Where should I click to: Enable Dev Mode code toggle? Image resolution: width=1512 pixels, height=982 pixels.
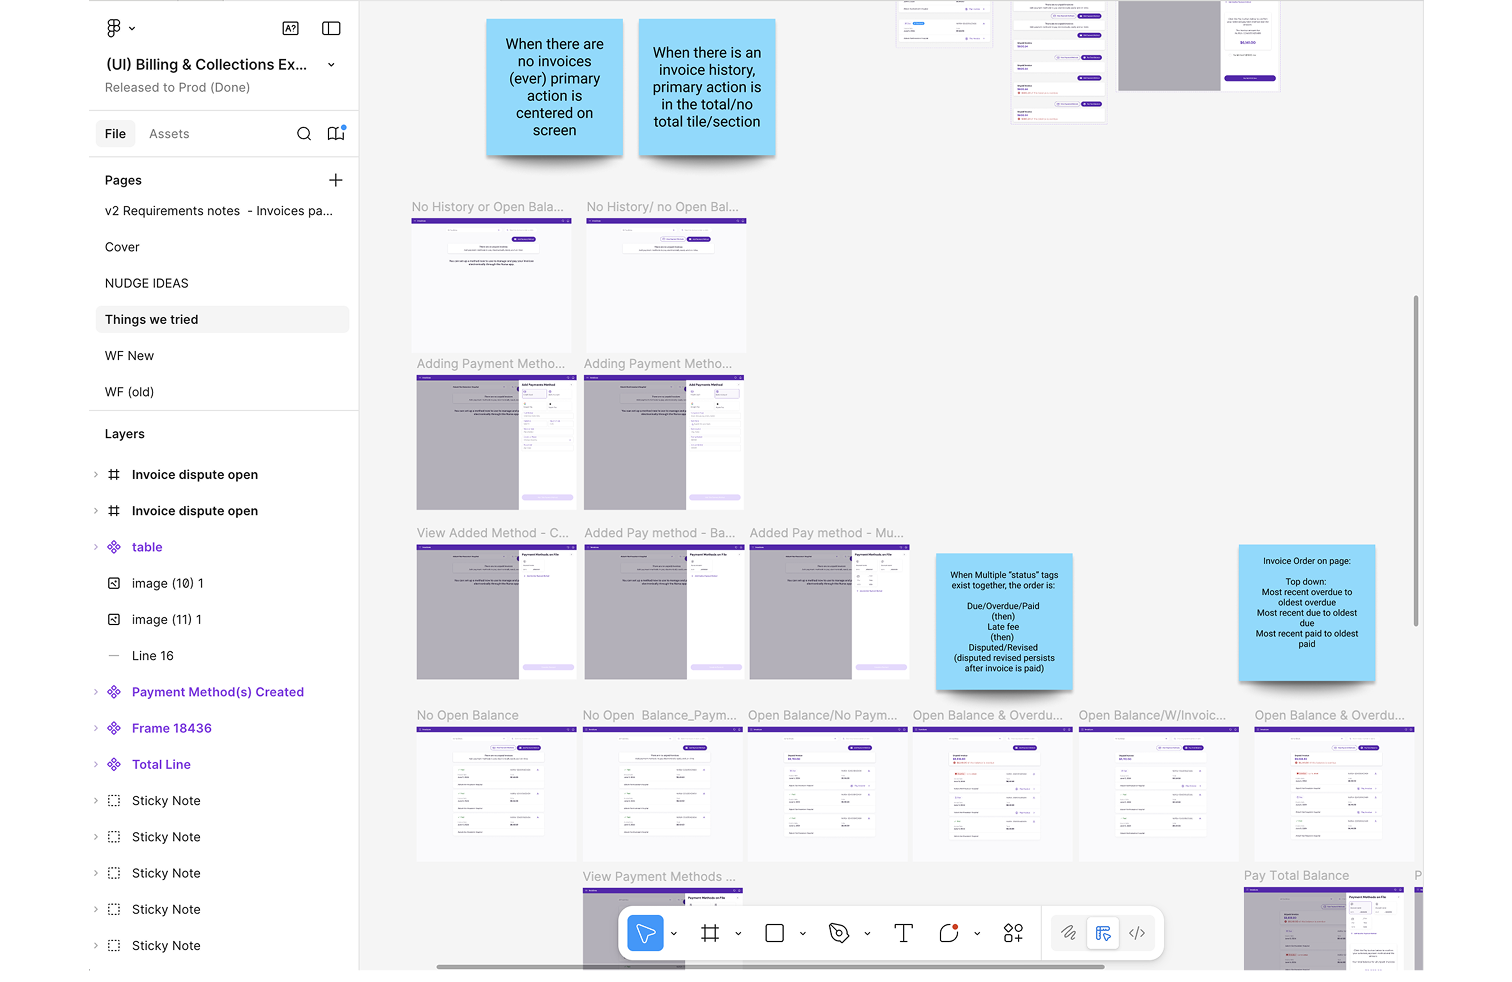point(1137,933)
